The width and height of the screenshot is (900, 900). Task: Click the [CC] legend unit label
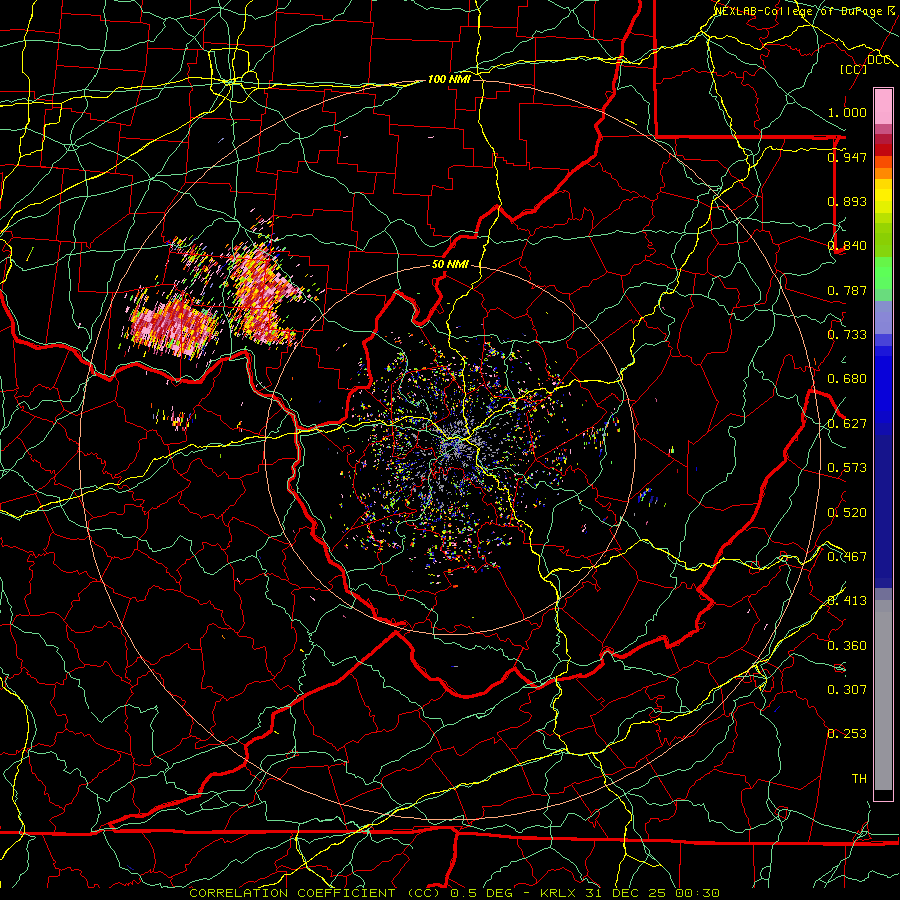[854, 69]
